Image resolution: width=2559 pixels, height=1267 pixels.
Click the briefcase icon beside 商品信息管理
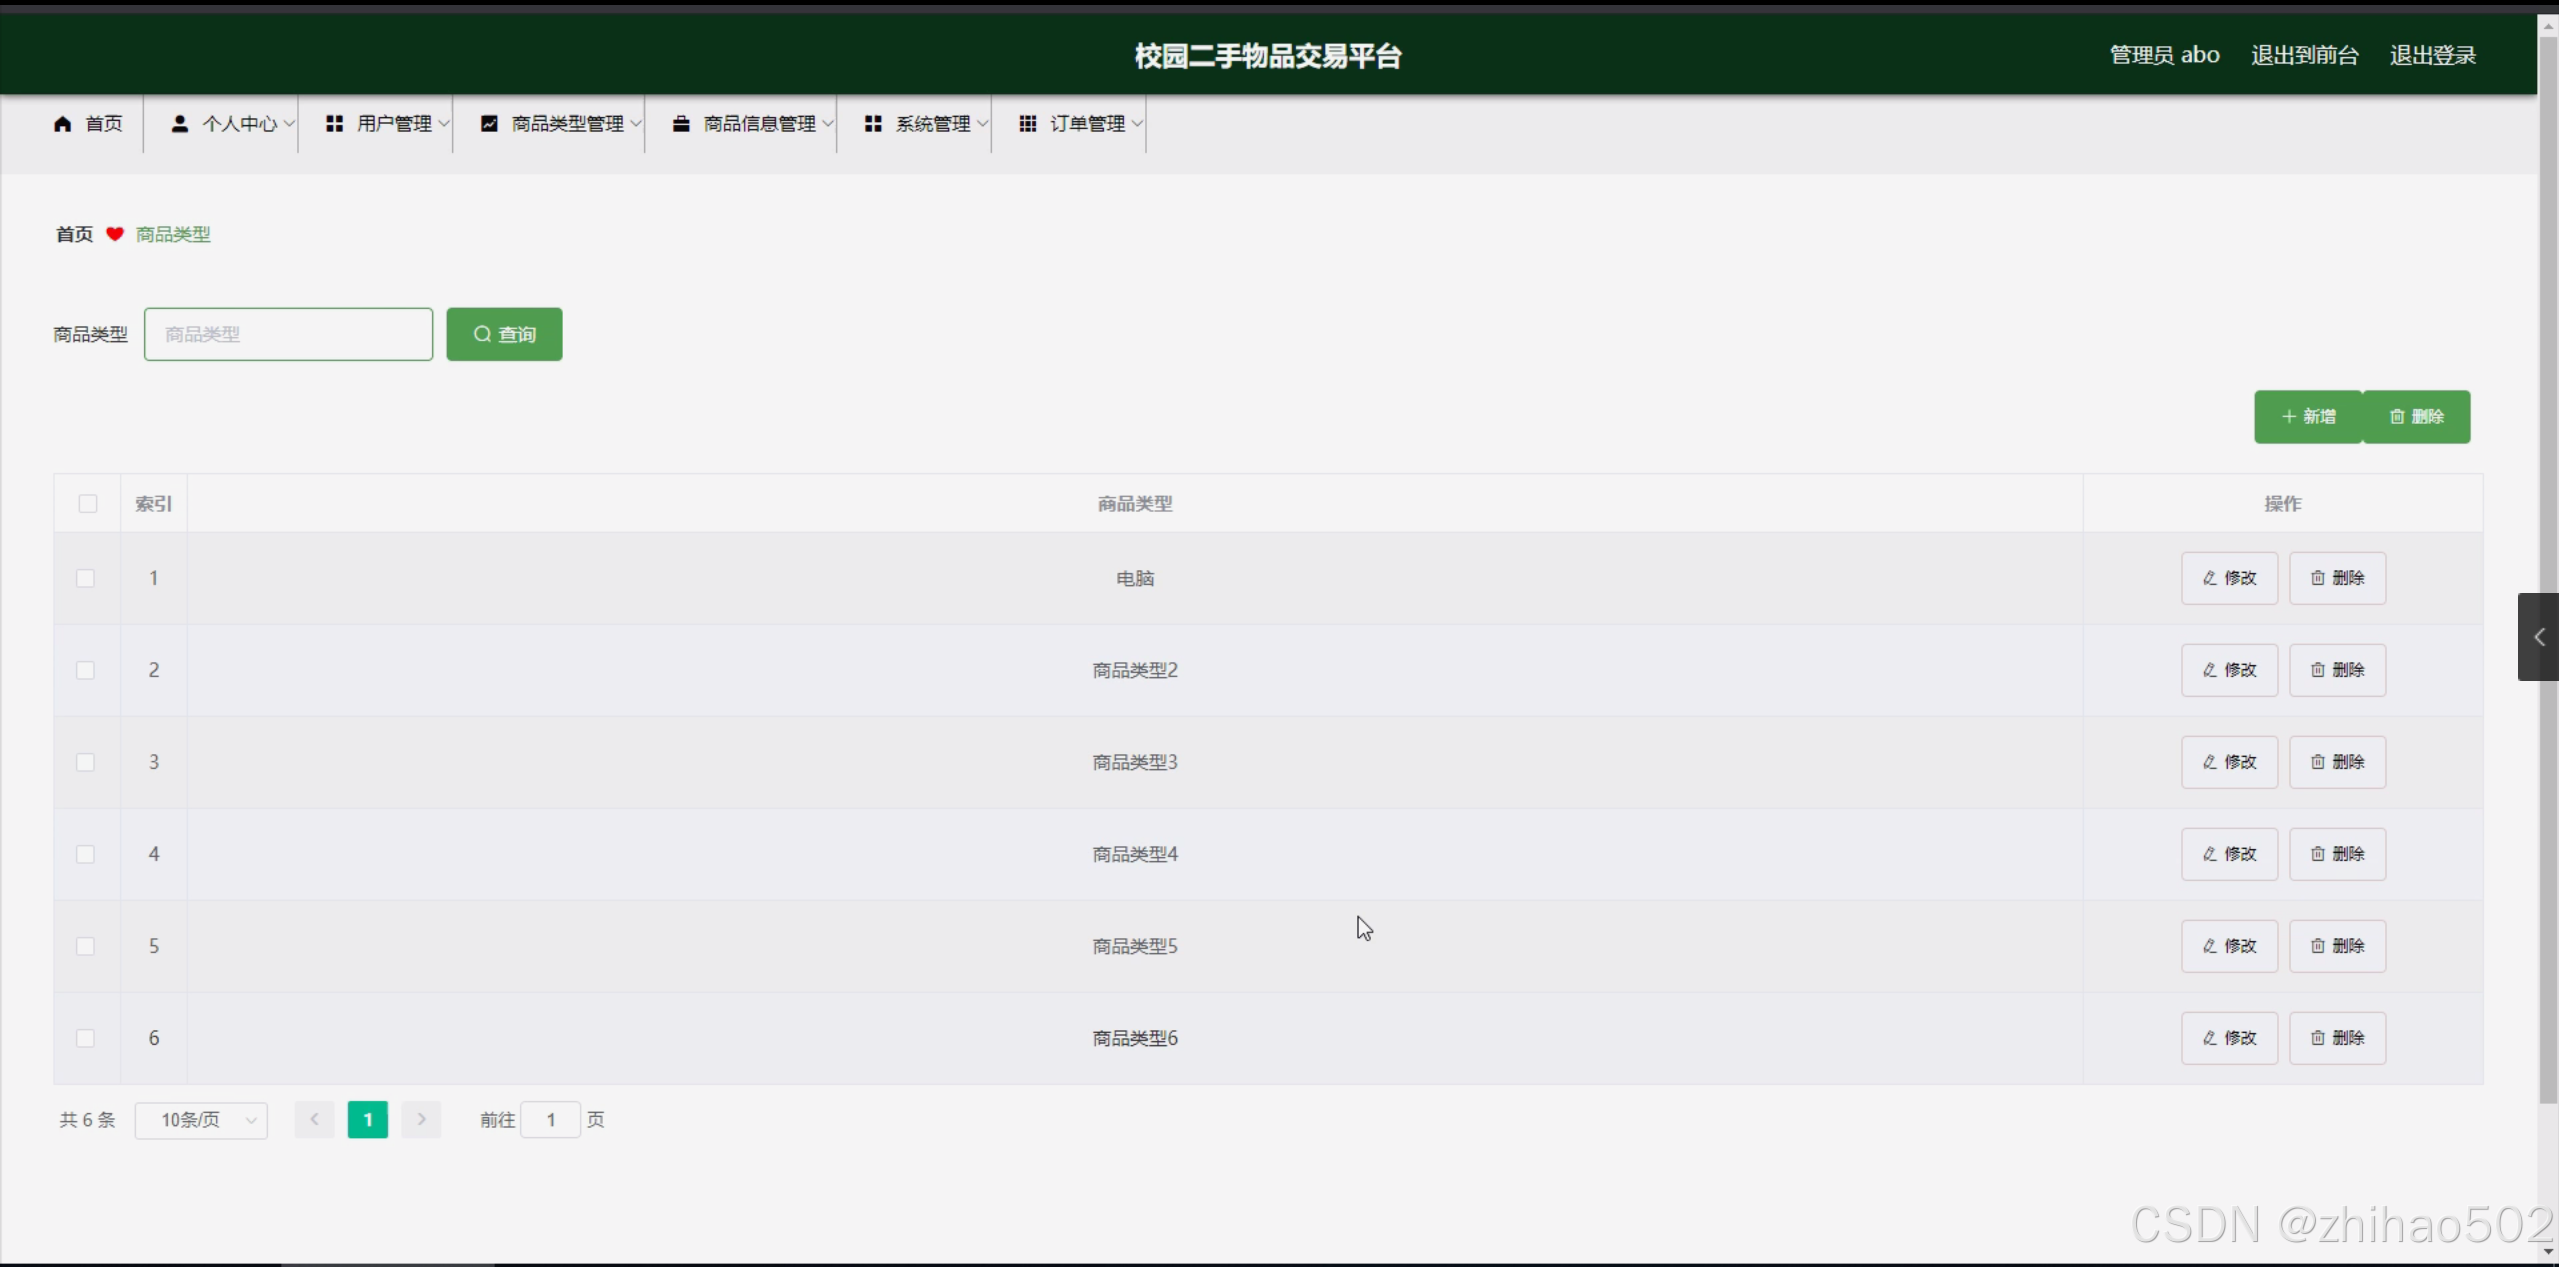[x=681, y=123]
